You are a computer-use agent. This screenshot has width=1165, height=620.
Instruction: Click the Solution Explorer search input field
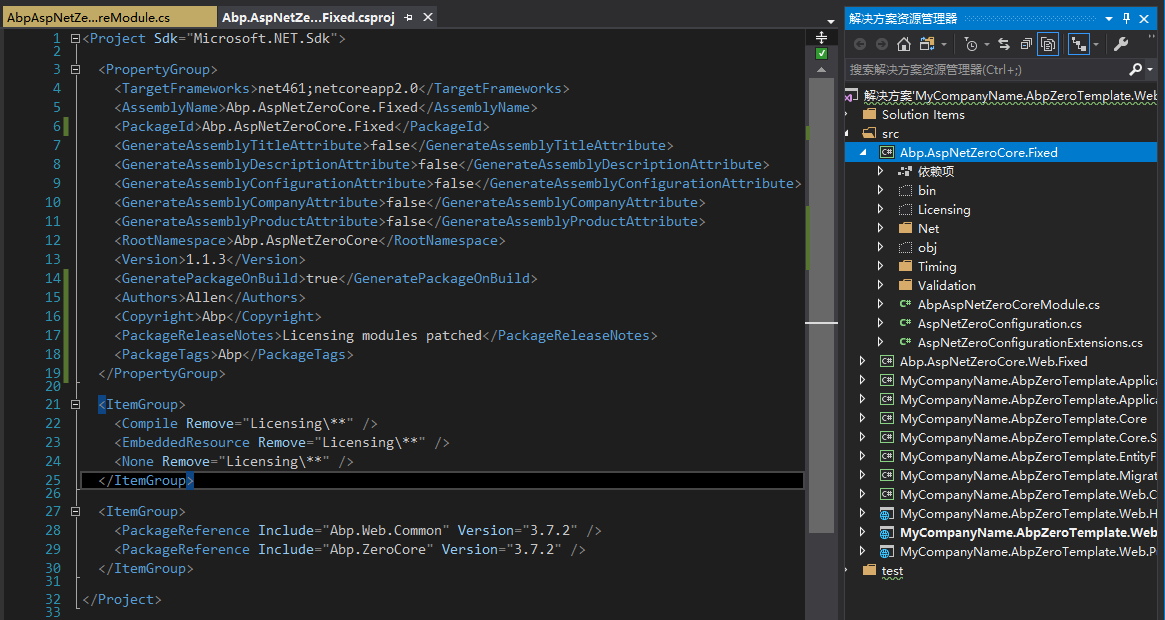coord(987,69)
